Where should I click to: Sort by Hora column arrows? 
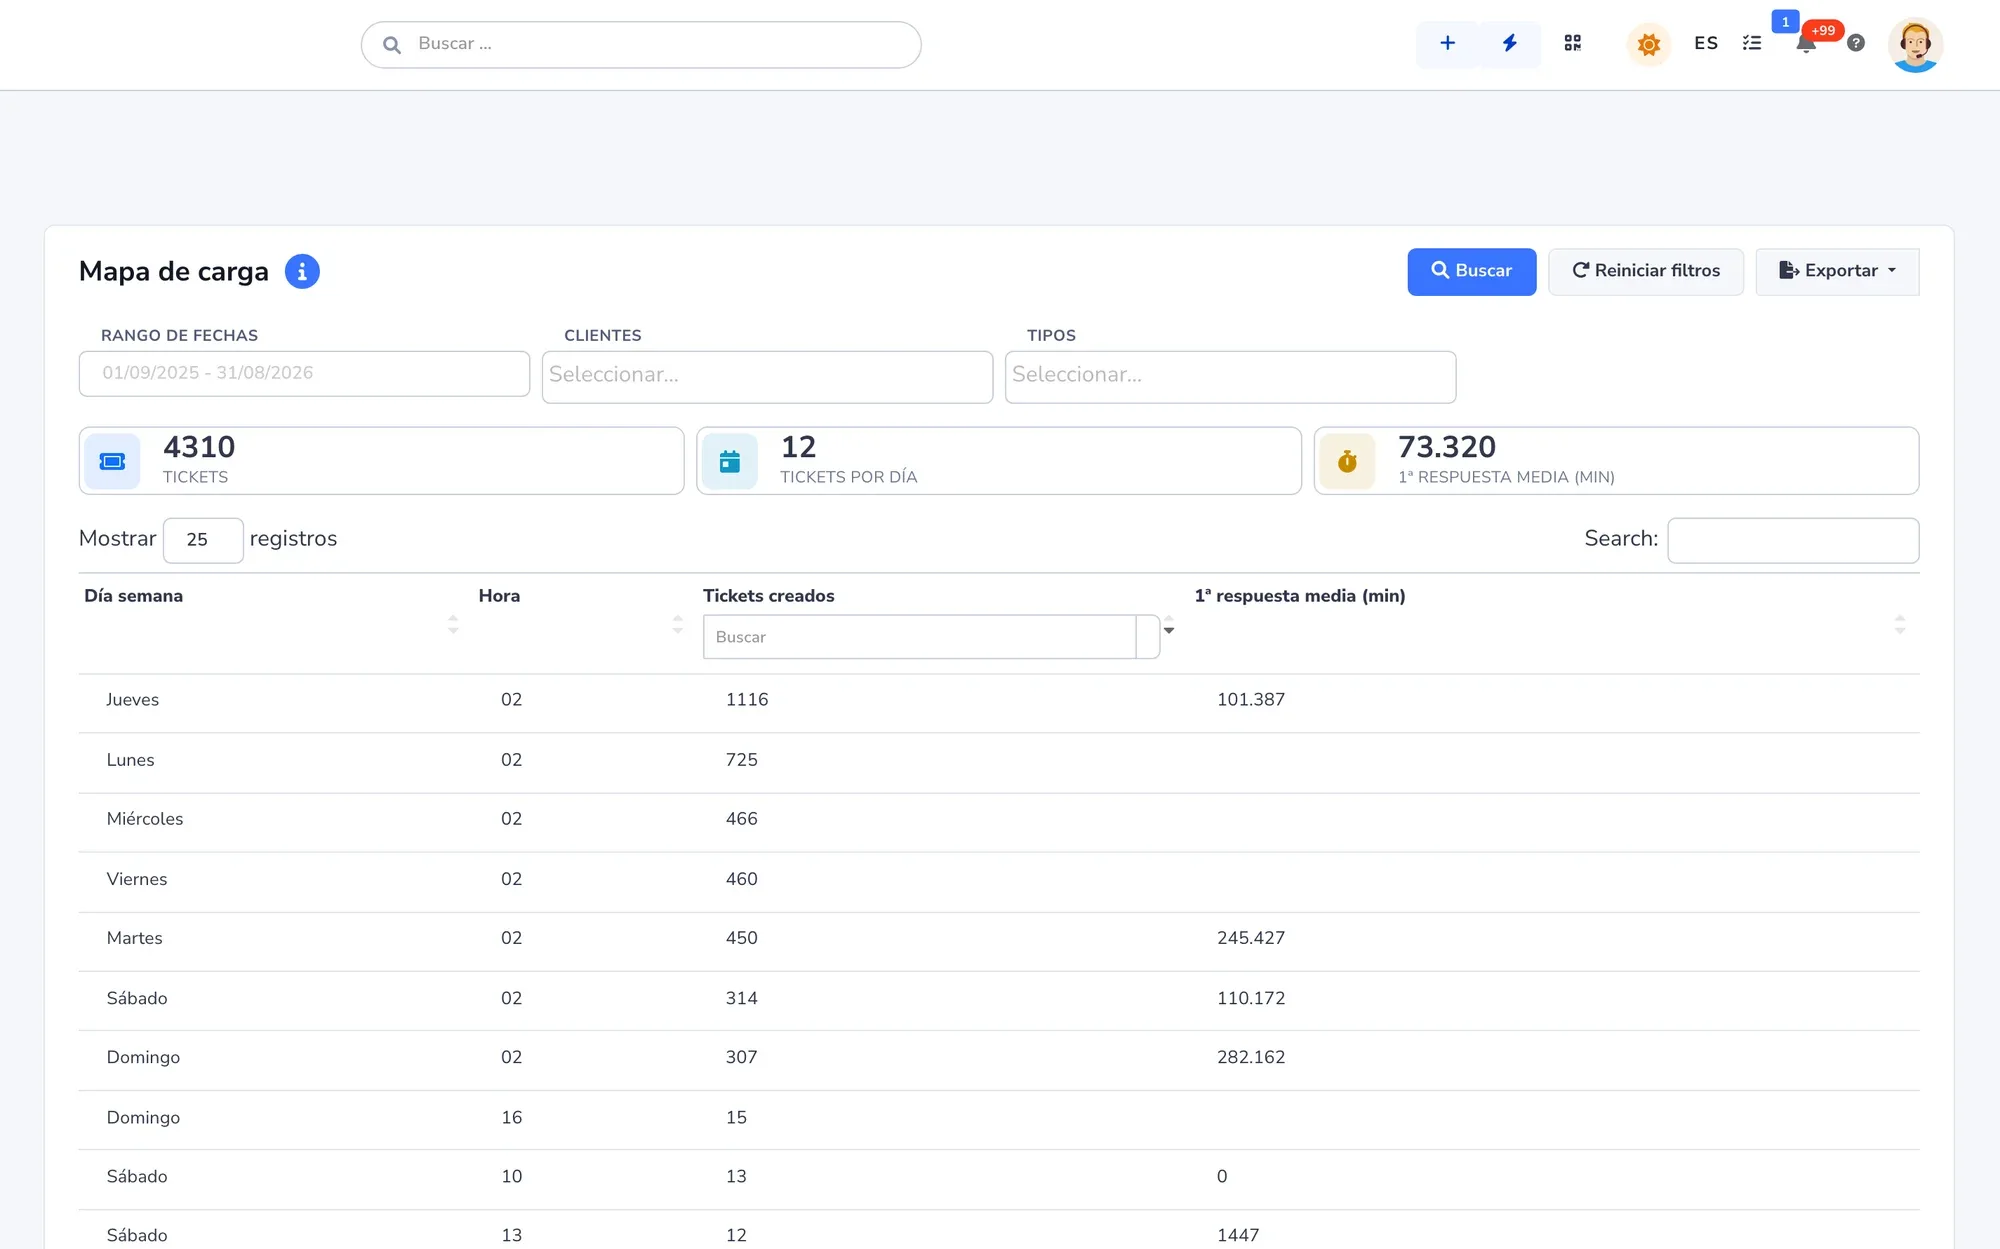pos(677,625)
